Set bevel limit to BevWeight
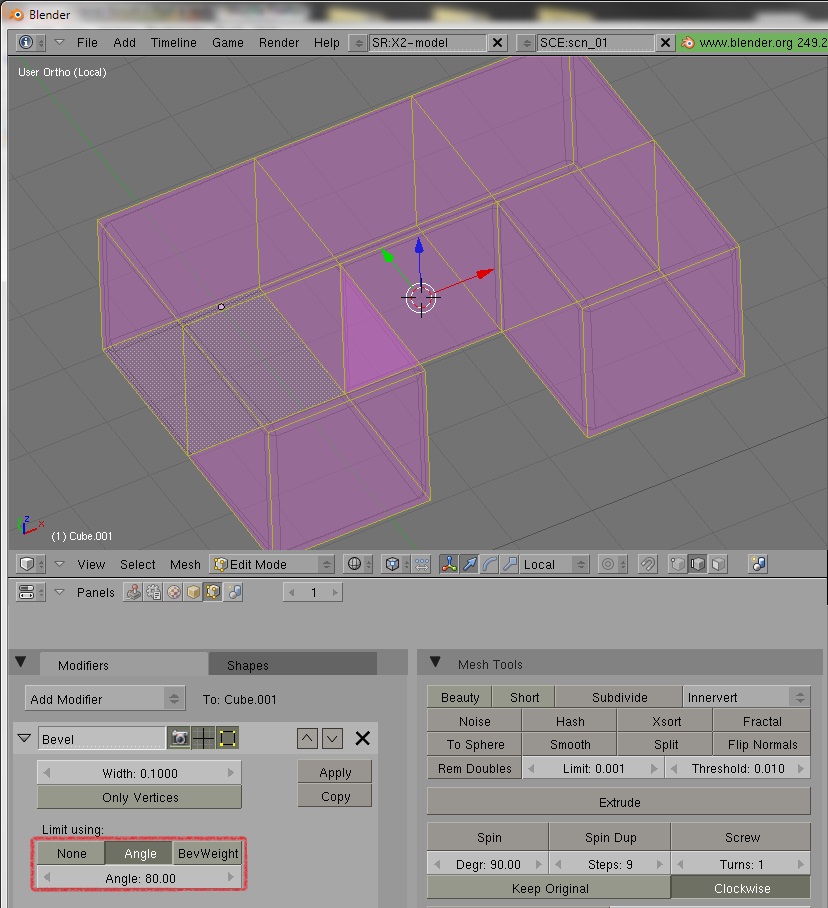The image size is (828, 908). point(207,853)
